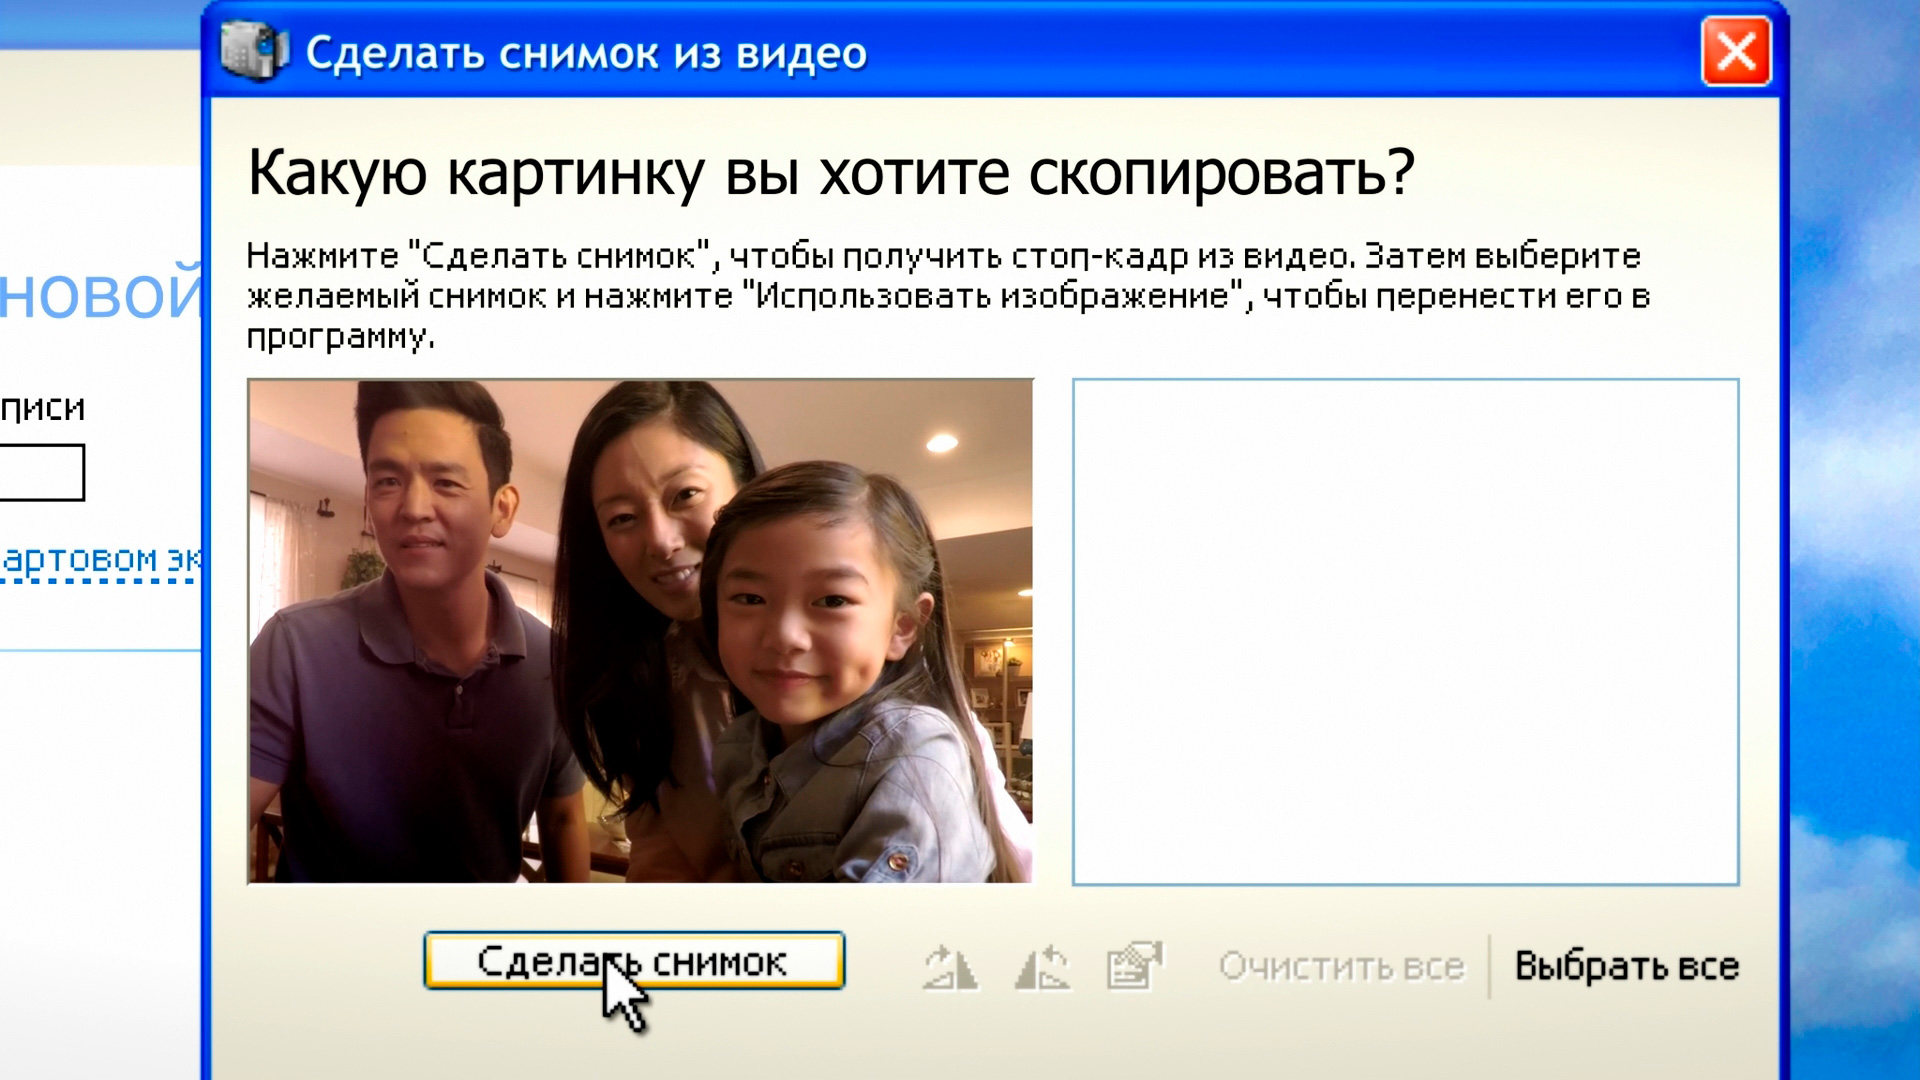1920x1080 pixels.
Task: Click the live video preview image
Action: pos(640,630)
